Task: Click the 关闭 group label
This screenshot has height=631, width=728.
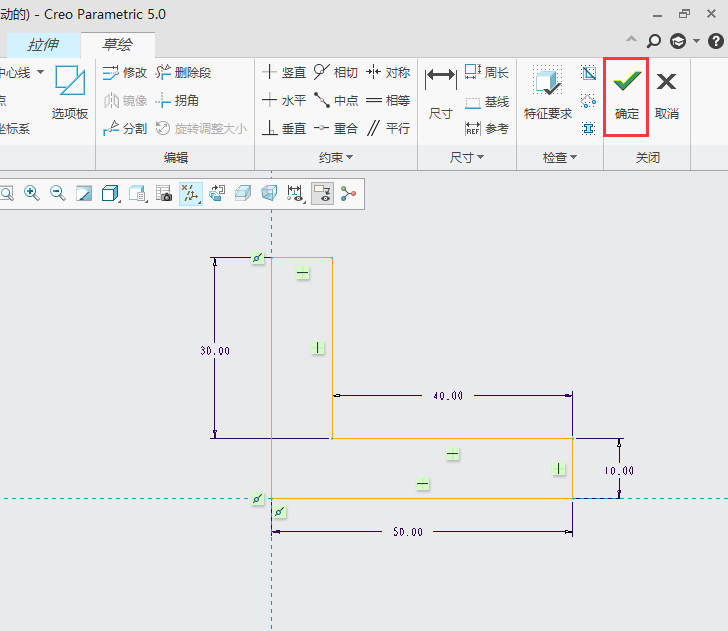Action: 648,158
